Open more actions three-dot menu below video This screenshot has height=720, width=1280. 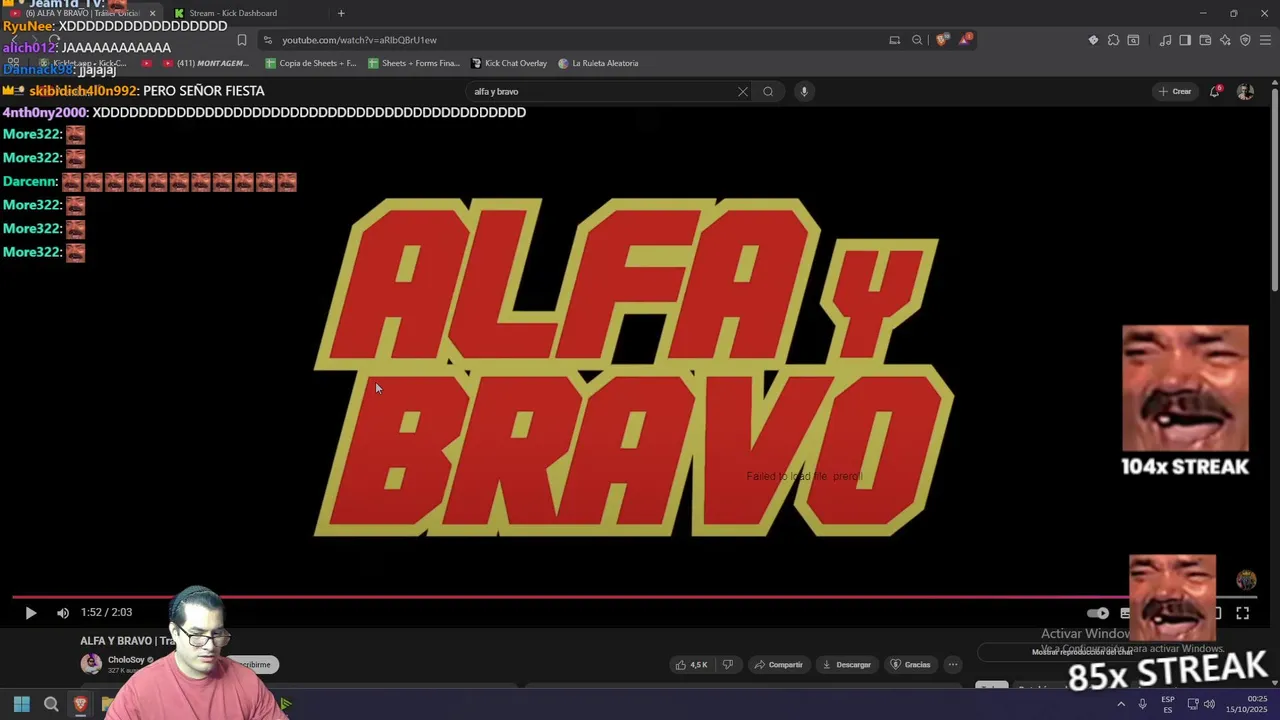tap(953, 665)
